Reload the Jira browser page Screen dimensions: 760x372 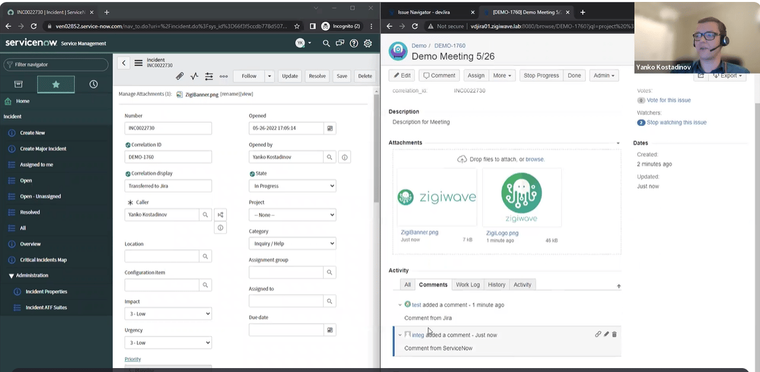point(415,26)
